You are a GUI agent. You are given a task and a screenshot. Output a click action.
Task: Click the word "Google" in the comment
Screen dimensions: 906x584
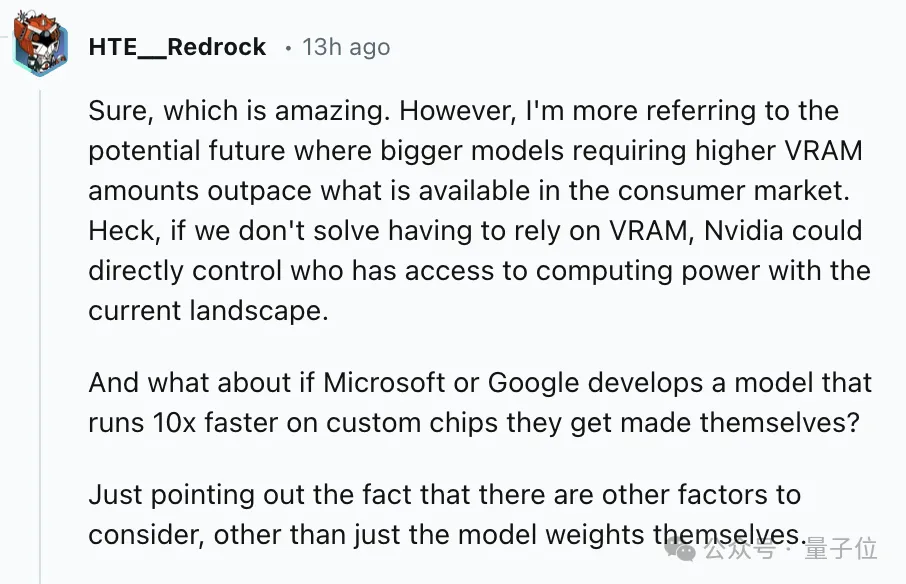(x=536, y=382)
